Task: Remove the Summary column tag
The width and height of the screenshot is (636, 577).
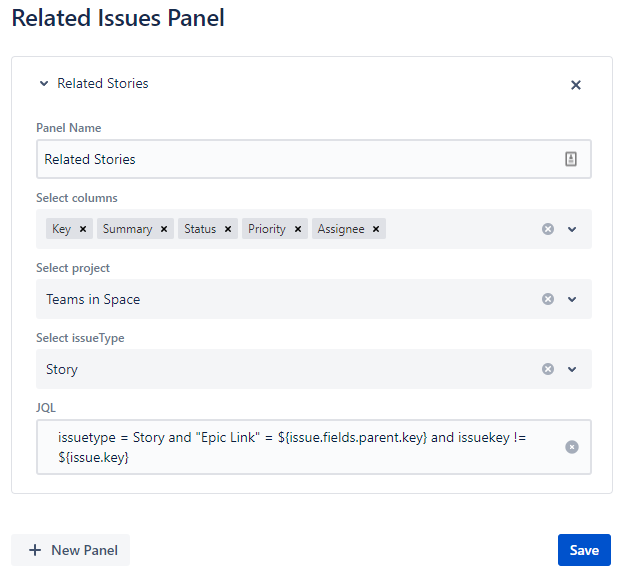Action: pos(164,229)
